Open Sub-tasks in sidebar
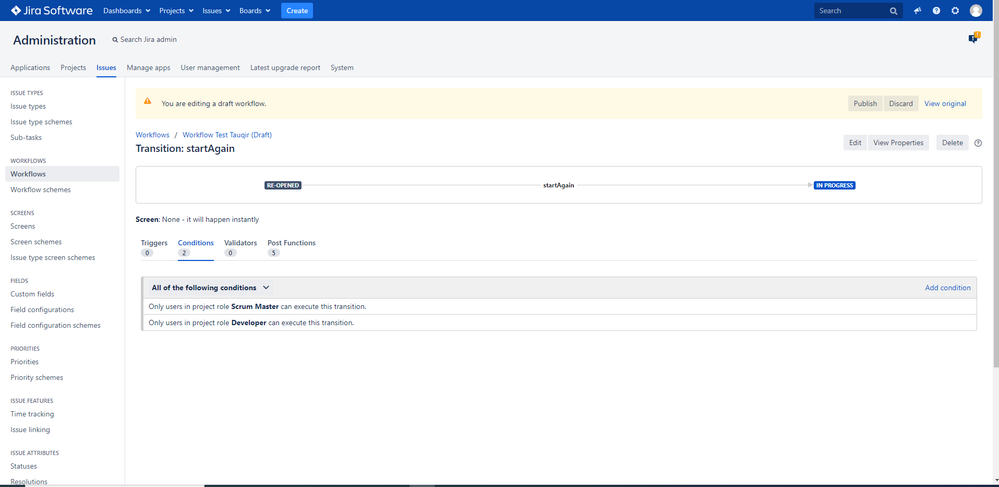999x487 pixels. [x=26, y=137]
